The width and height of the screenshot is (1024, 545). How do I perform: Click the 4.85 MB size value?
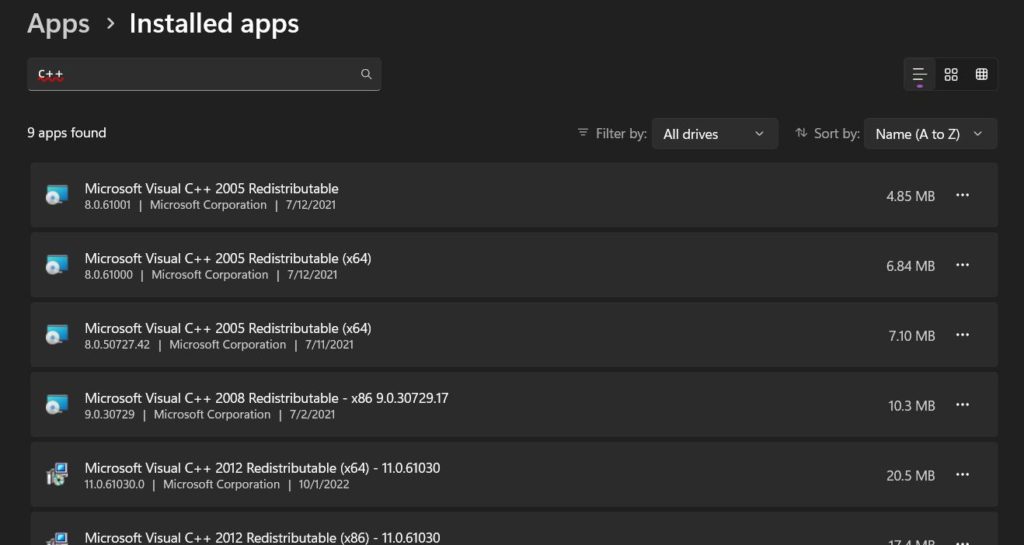(x=910, y=196)
